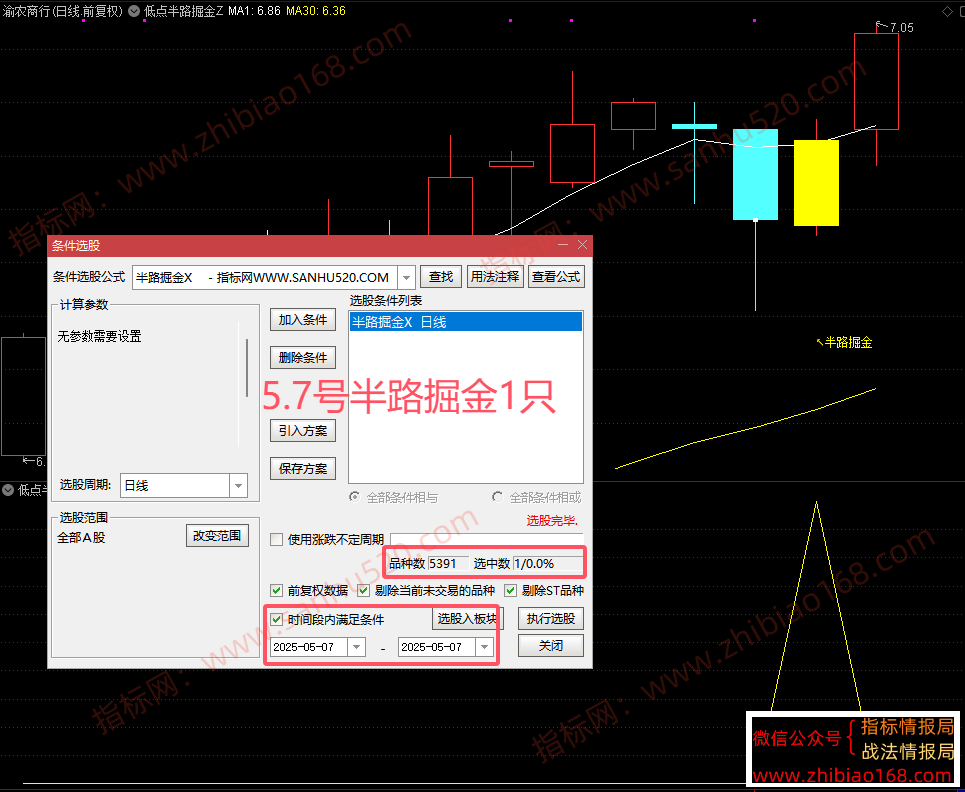Click the 渝农商行(日线.前复权) chart title

coord(63,11)
